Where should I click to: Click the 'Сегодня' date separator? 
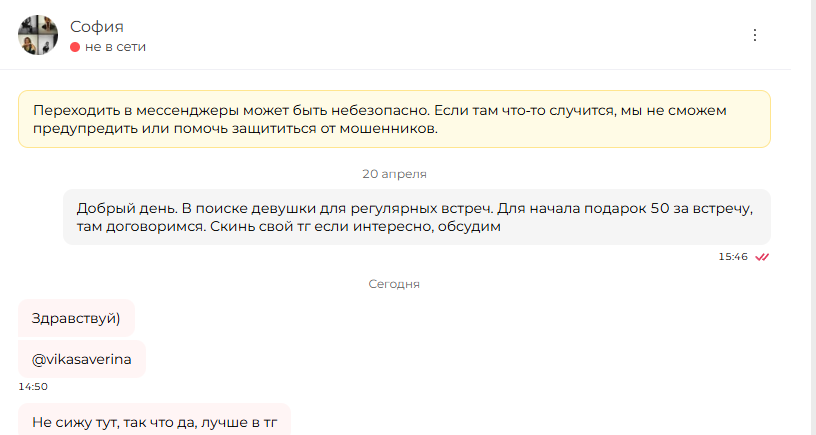point(394,284)
